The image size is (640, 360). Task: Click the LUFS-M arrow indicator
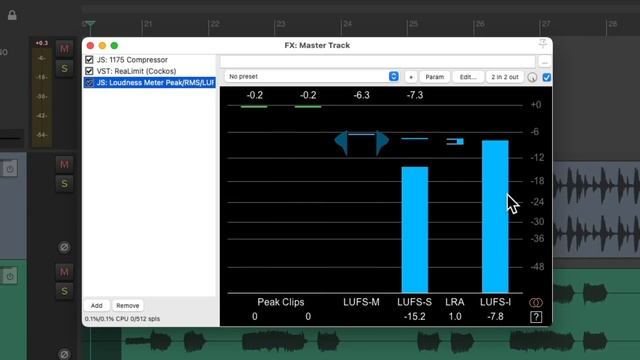362,142
